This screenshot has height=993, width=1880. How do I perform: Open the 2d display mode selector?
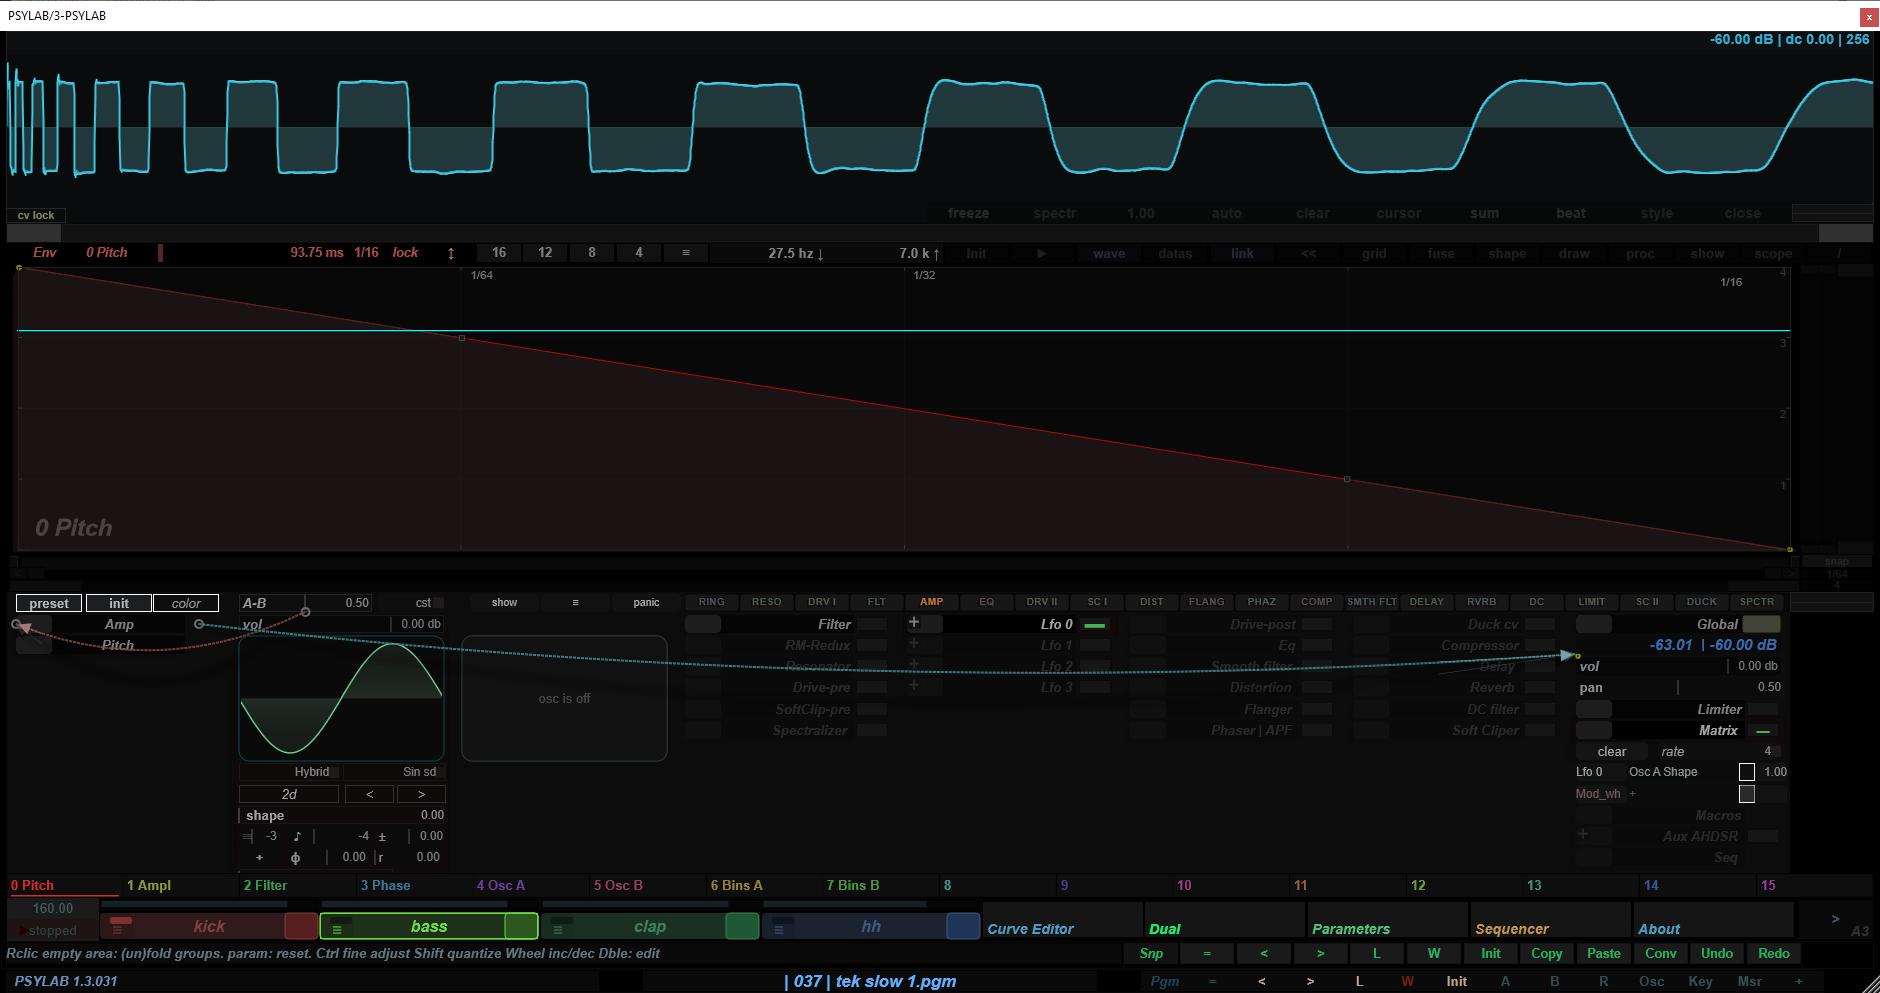tap(289, 794)
